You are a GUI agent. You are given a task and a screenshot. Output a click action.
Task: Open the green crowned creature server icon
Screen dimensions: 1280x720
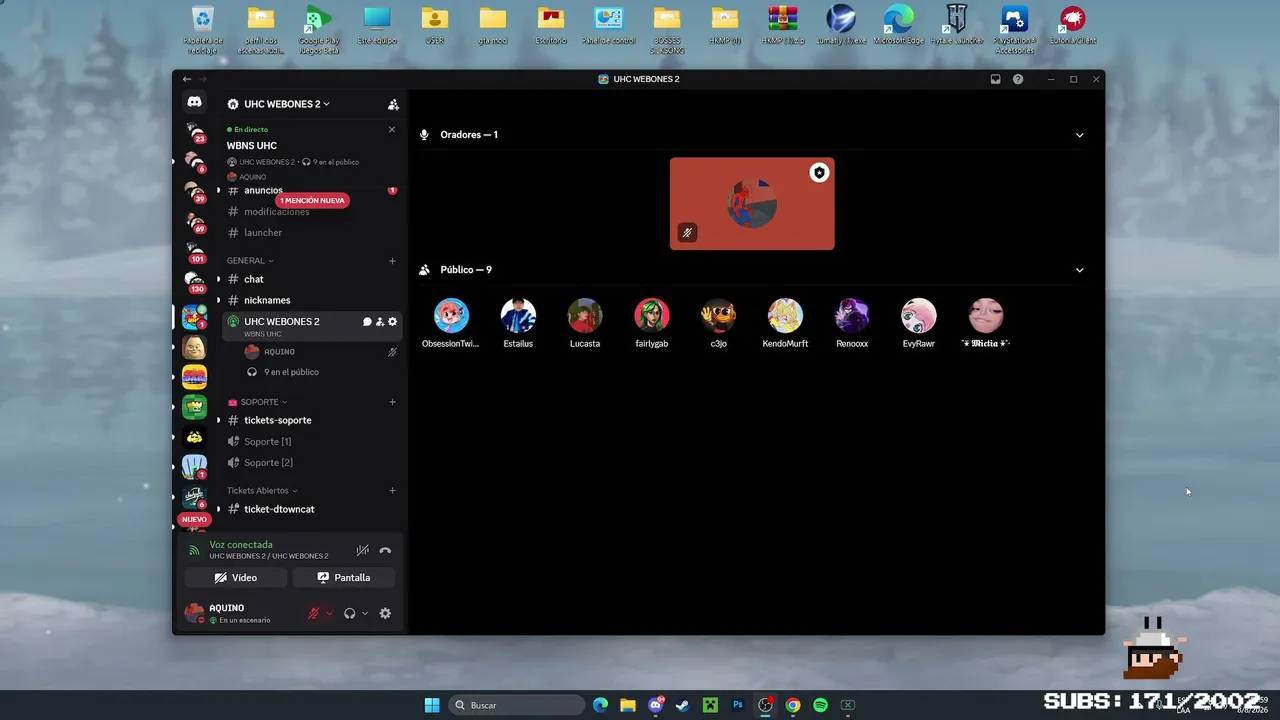pos(194,406)
